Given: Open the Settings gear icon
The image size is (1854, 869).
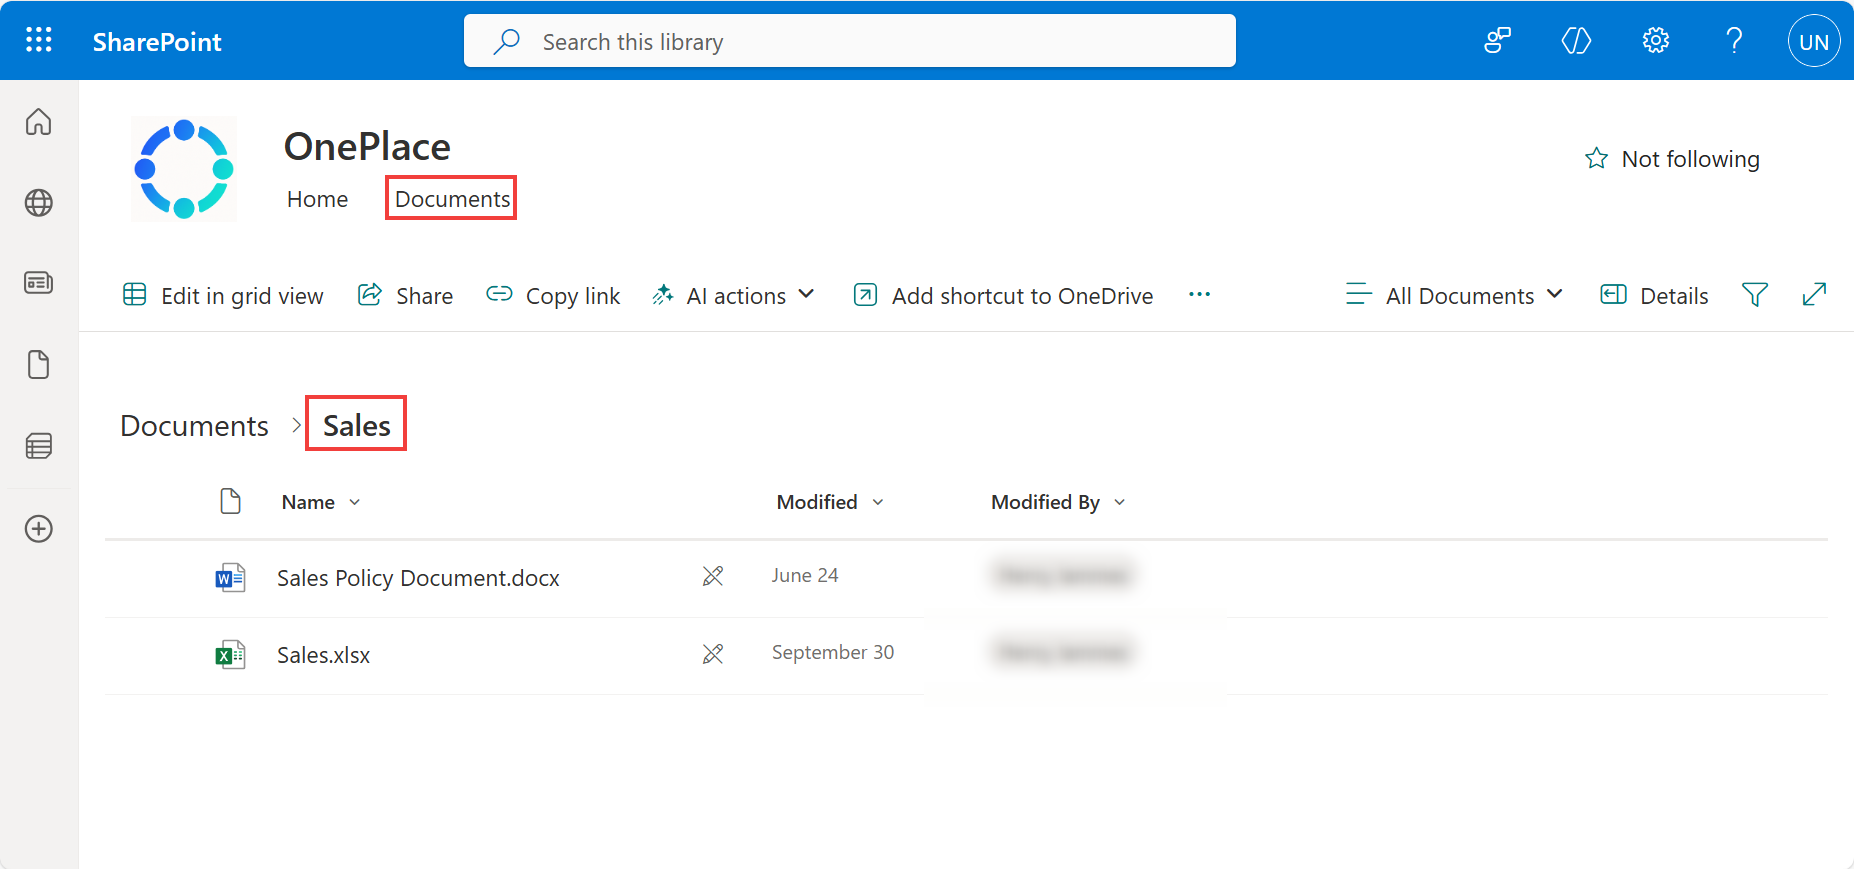Looking at the screenshot, I should click(x=1656, y=41).
